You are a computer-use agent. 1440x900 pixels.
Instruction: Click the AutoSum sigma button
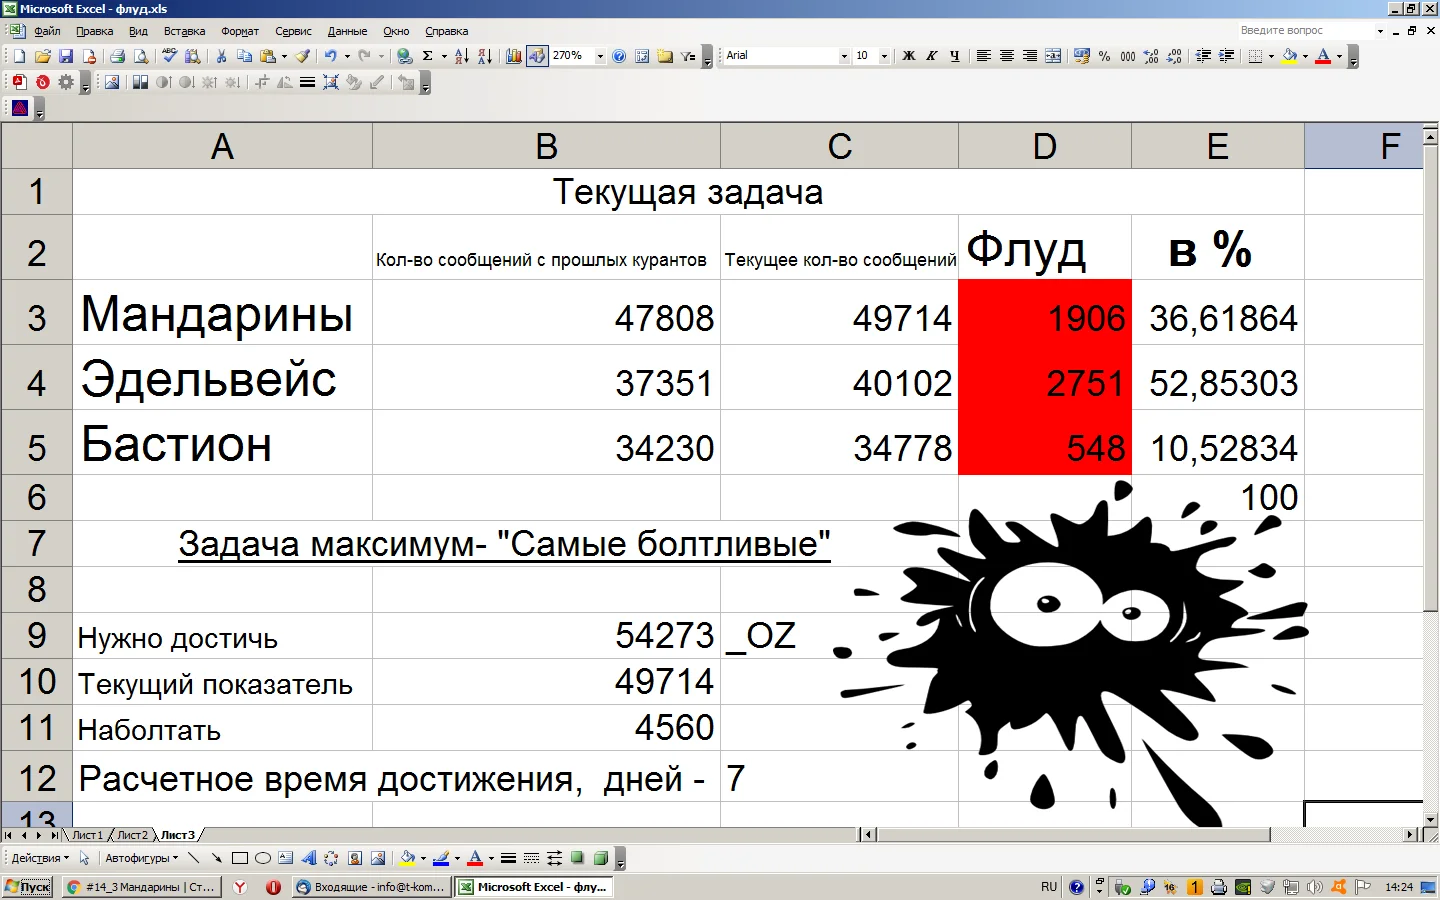pos(428,56)
